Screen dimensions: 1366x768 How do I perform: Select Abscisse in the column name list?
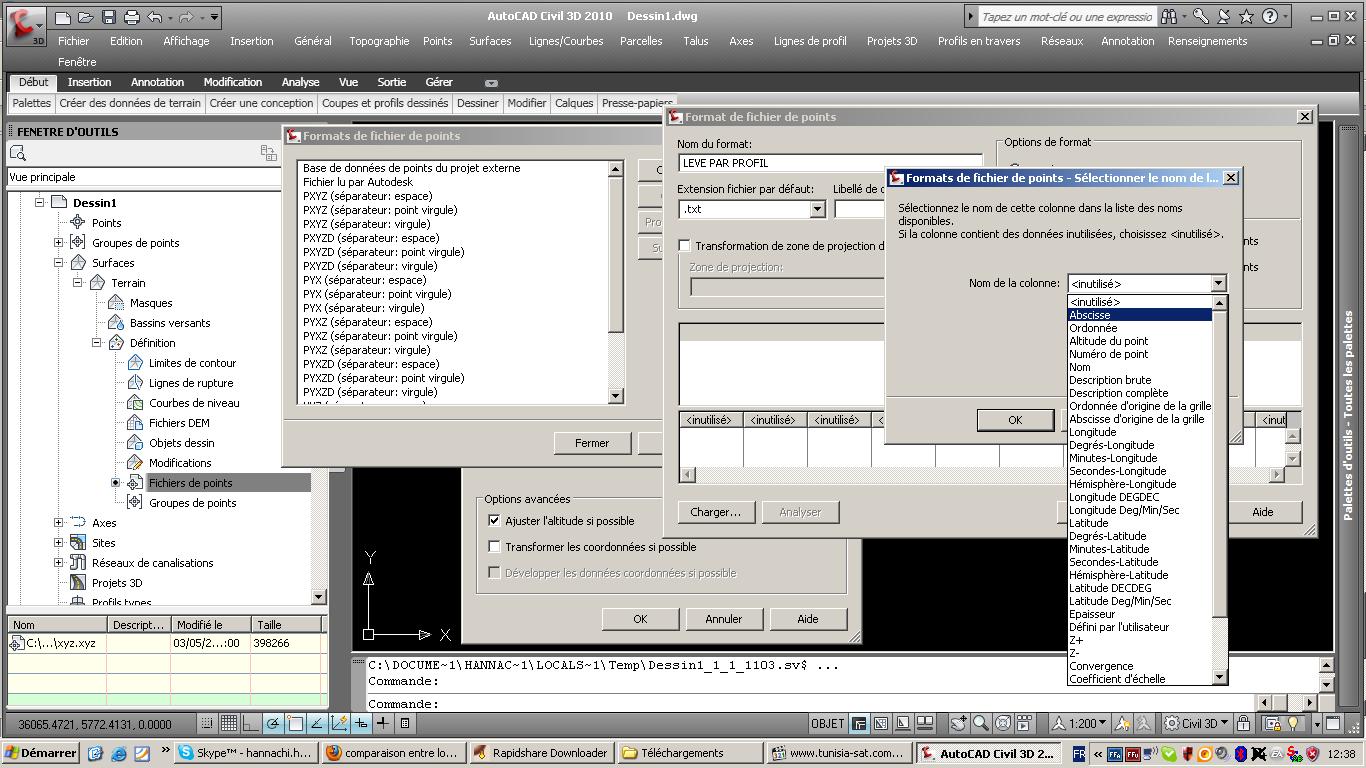click(x=1139, y=315)
